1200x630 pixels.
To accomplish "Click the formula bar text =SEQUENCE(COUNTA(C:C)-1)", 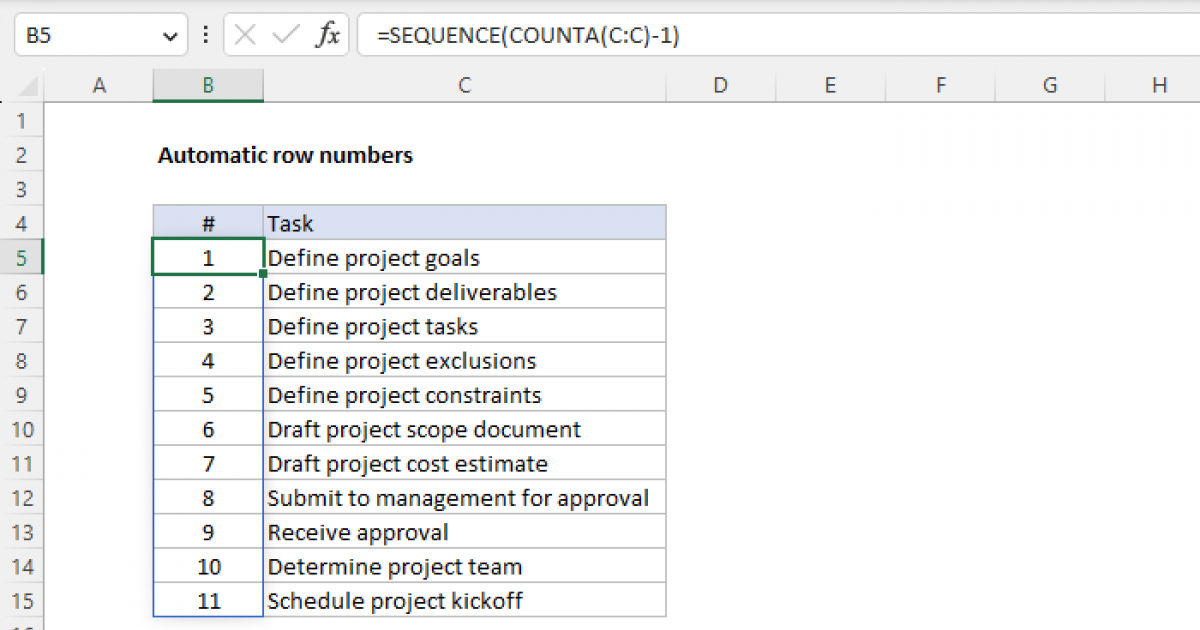I will [x=528, y=37].
